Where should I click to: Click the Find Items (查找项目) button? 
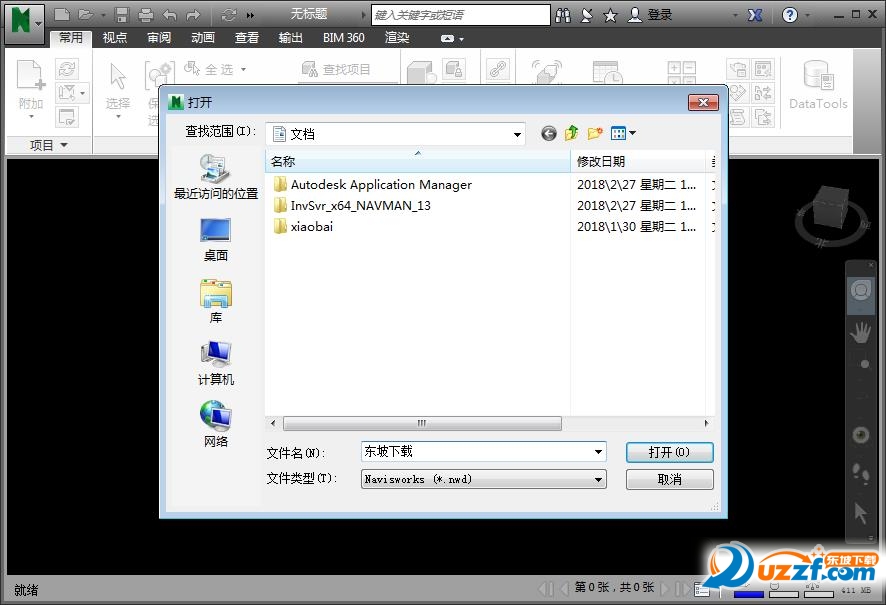click(336, 69)
